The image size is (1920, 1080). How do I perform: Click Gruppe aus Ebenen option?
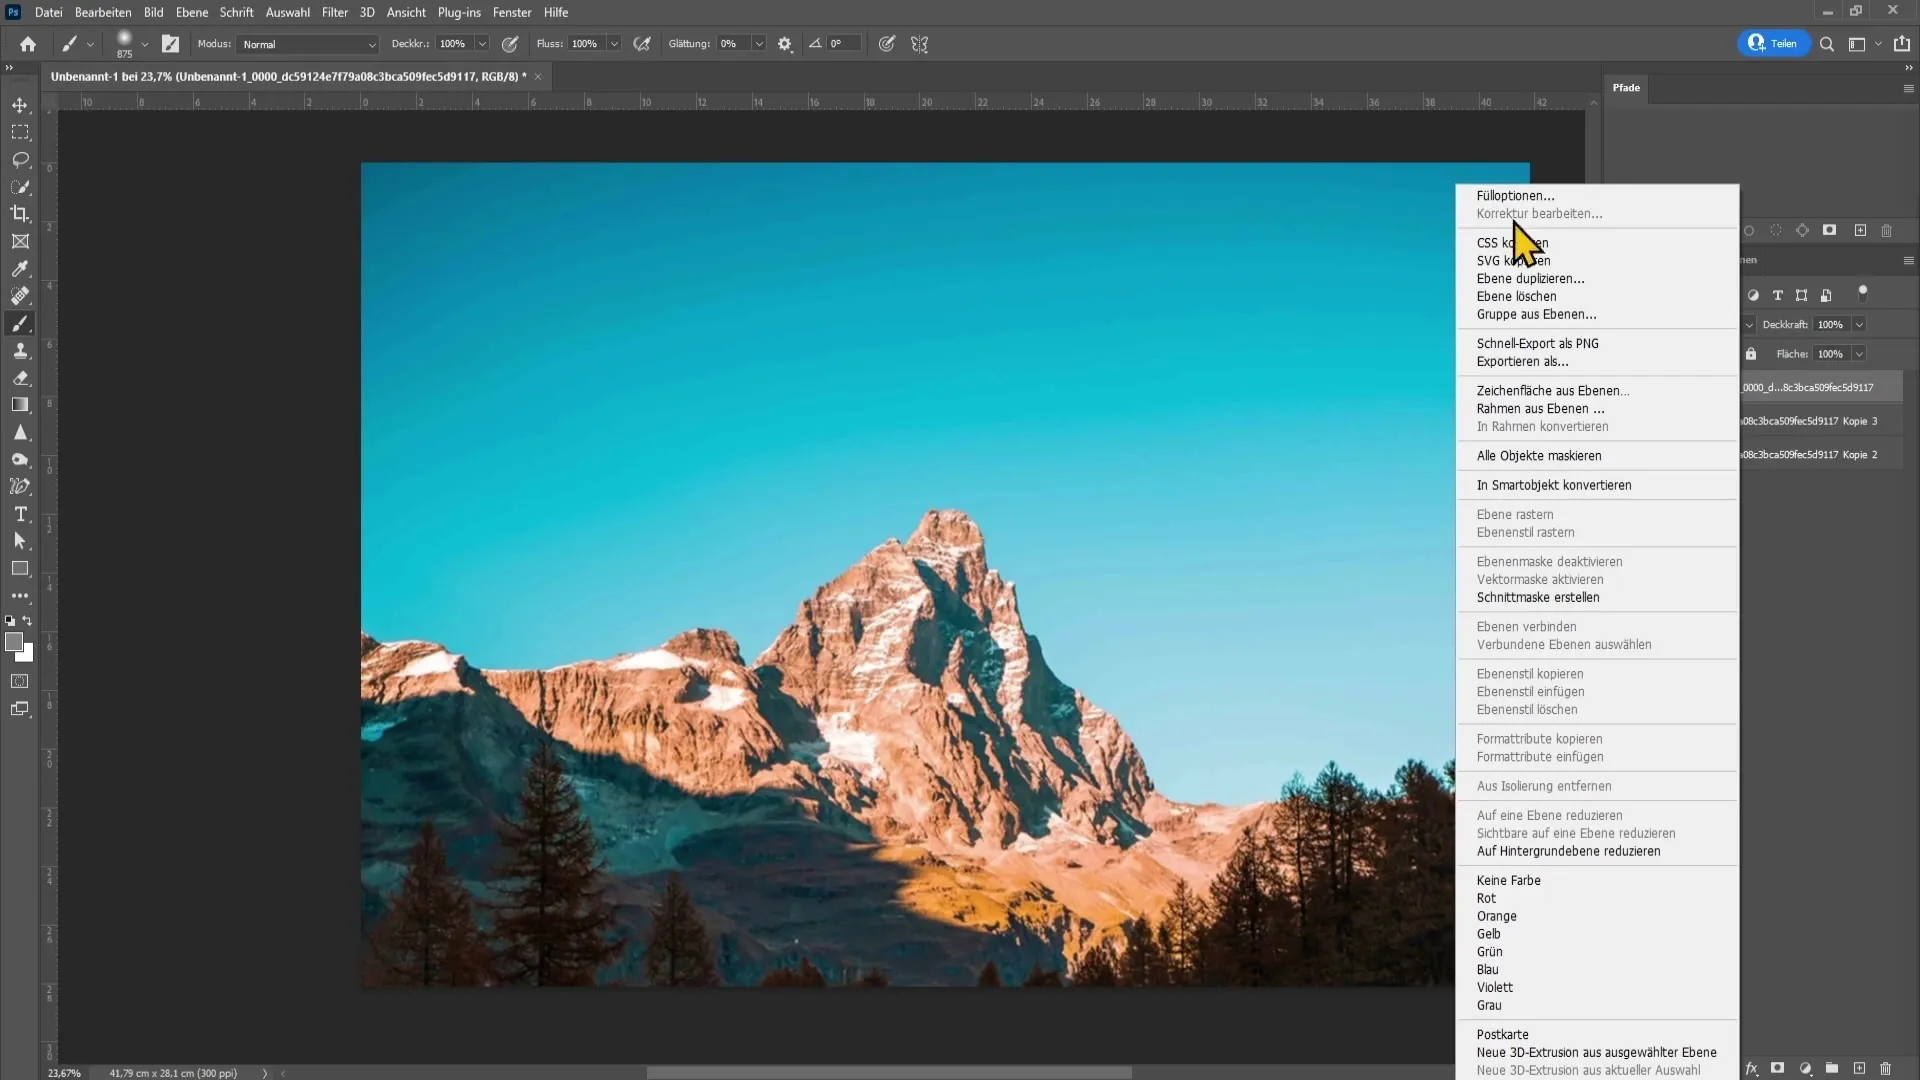(x=1539, y=314)
